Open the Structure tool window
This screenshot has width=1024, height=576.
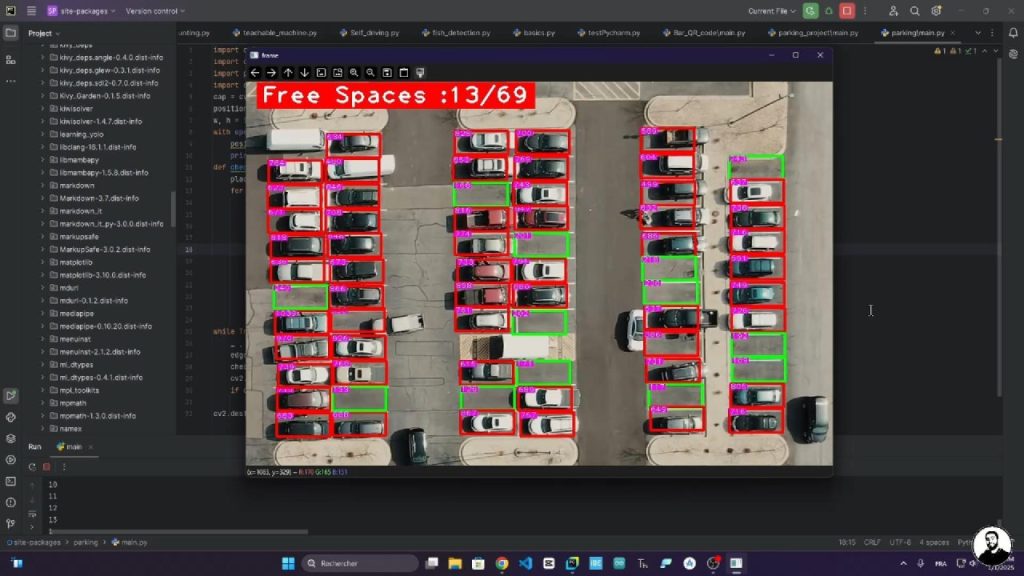10,59
